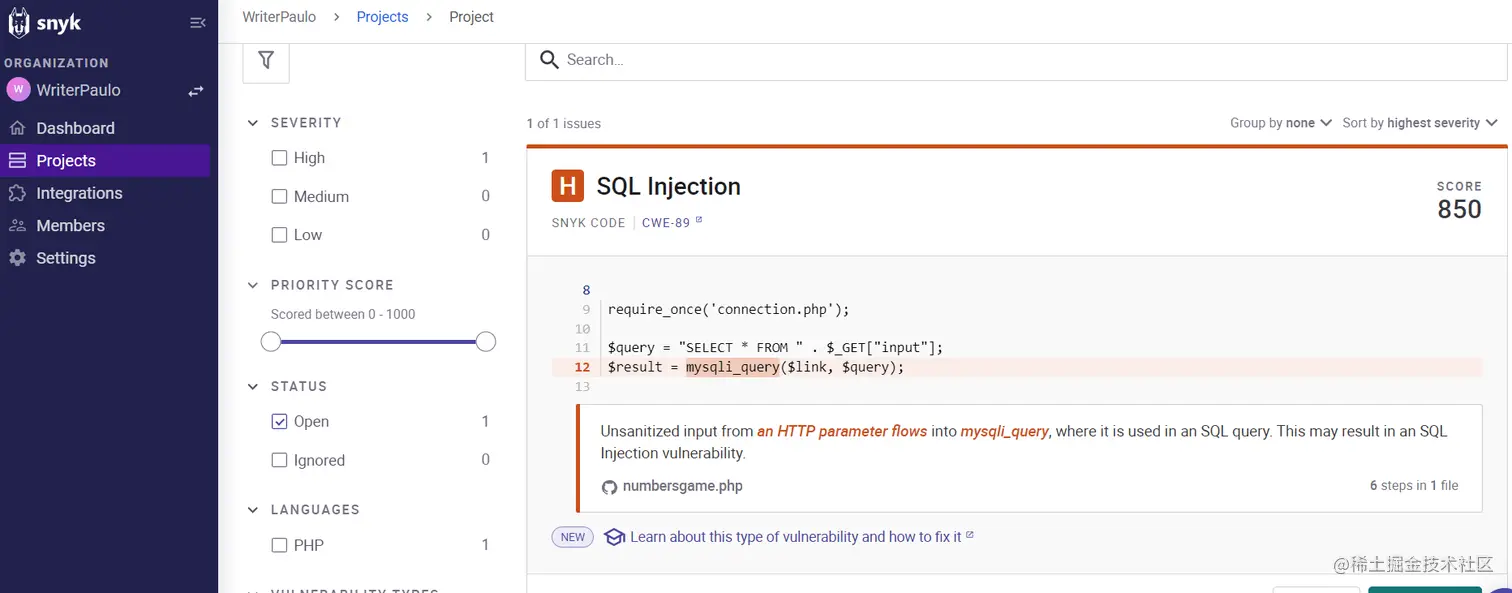
Task: Click the Dashboard home icon
Action: coord(17,128)
